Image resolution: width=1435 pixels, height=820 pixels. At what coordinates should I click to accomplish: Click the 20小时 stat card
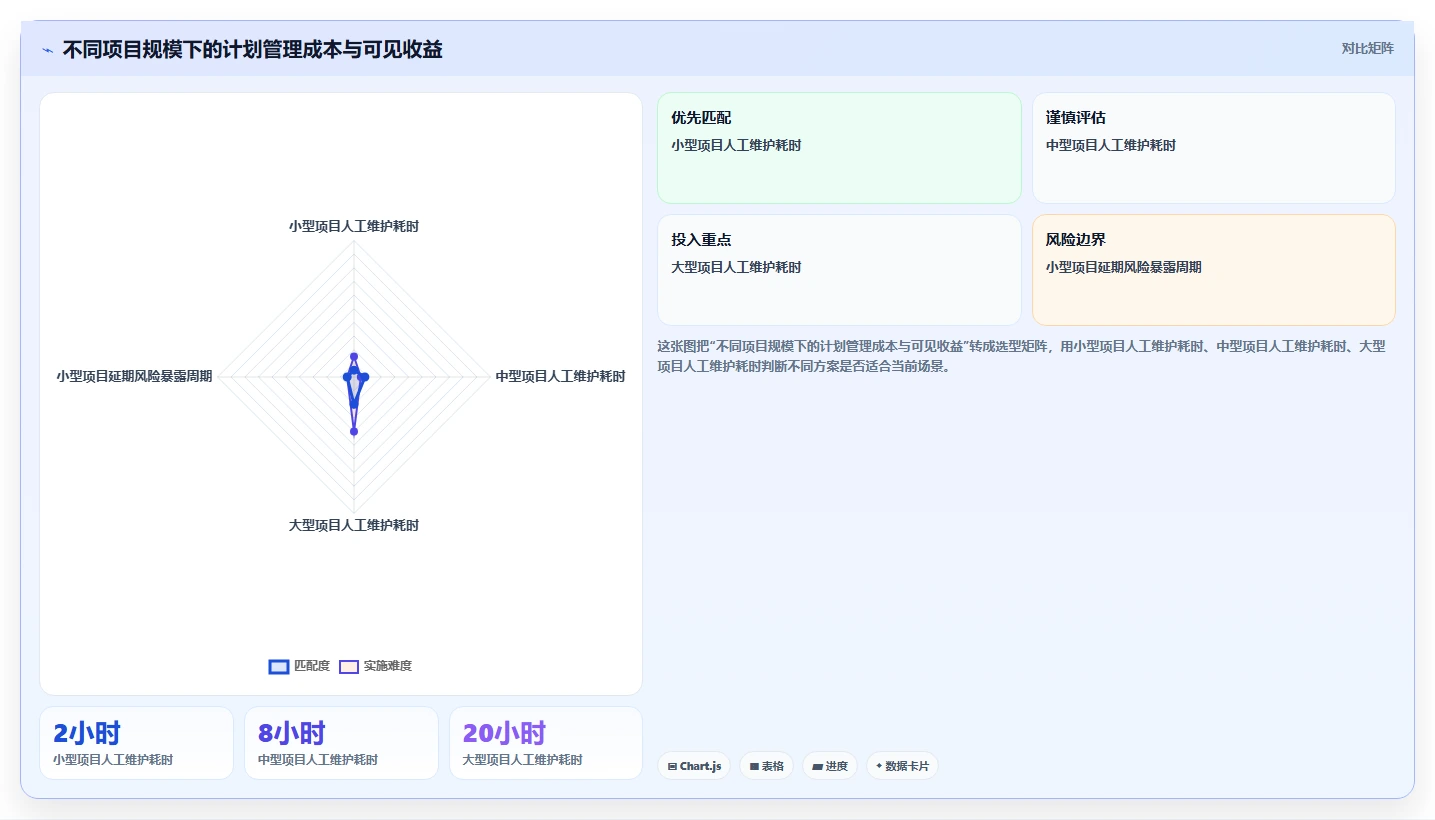(x=546, y=743)
